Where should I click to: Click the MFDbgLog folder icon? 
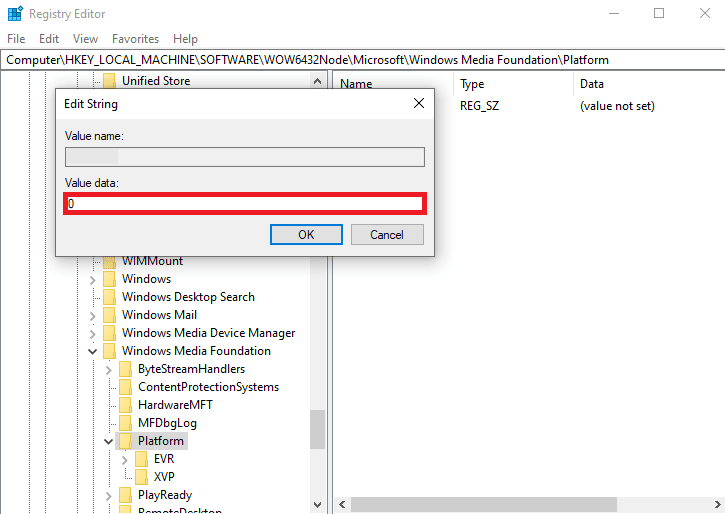[125, 423]
